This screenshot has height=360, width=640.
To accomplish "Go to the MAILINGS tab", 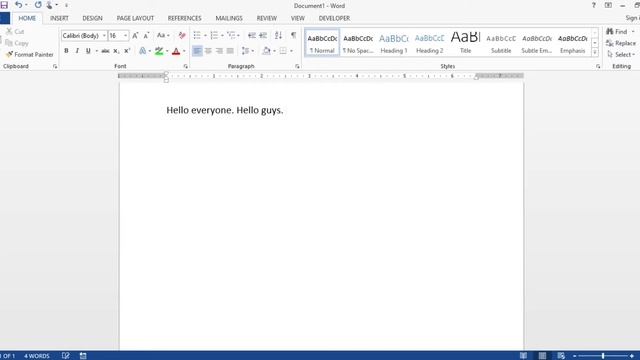I will pyautogui.click(x=229, y=18).
